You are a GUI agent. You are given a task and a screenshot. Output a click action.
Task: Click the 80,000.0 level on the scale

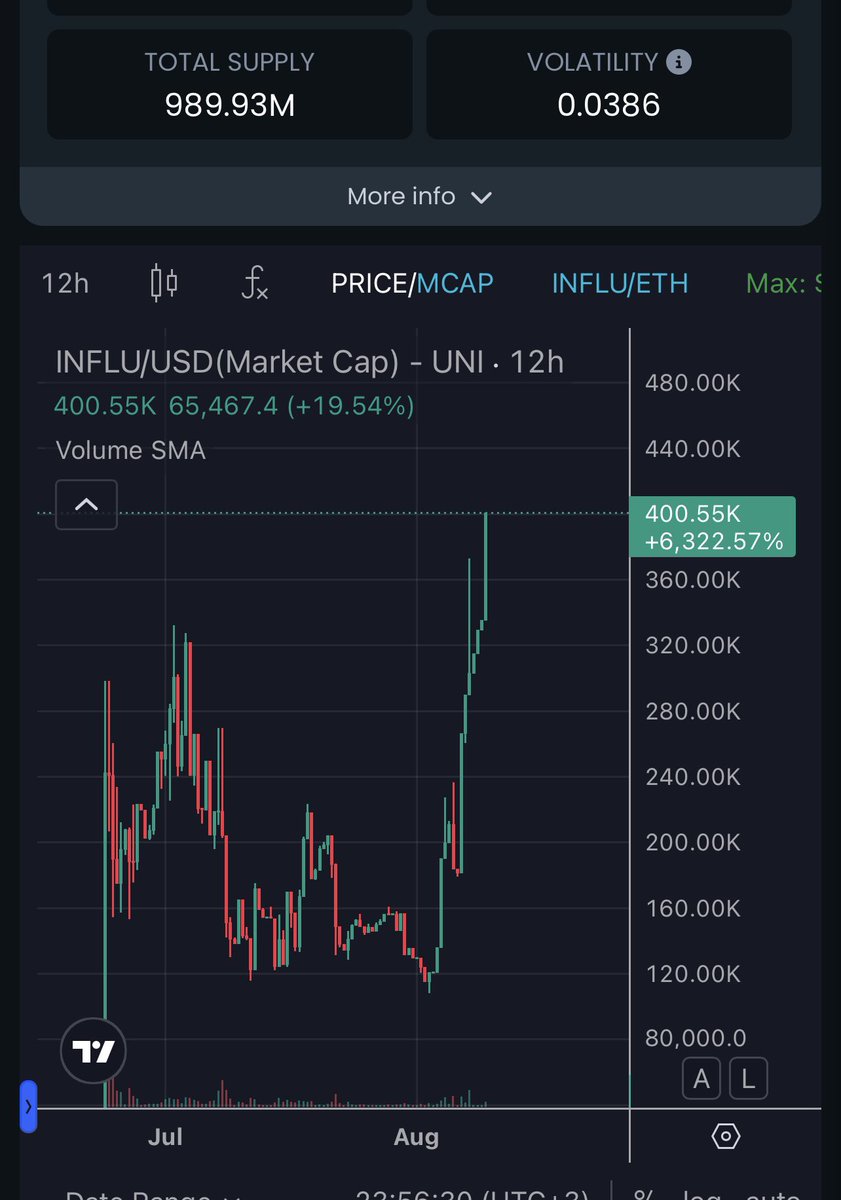[696, 1039]
